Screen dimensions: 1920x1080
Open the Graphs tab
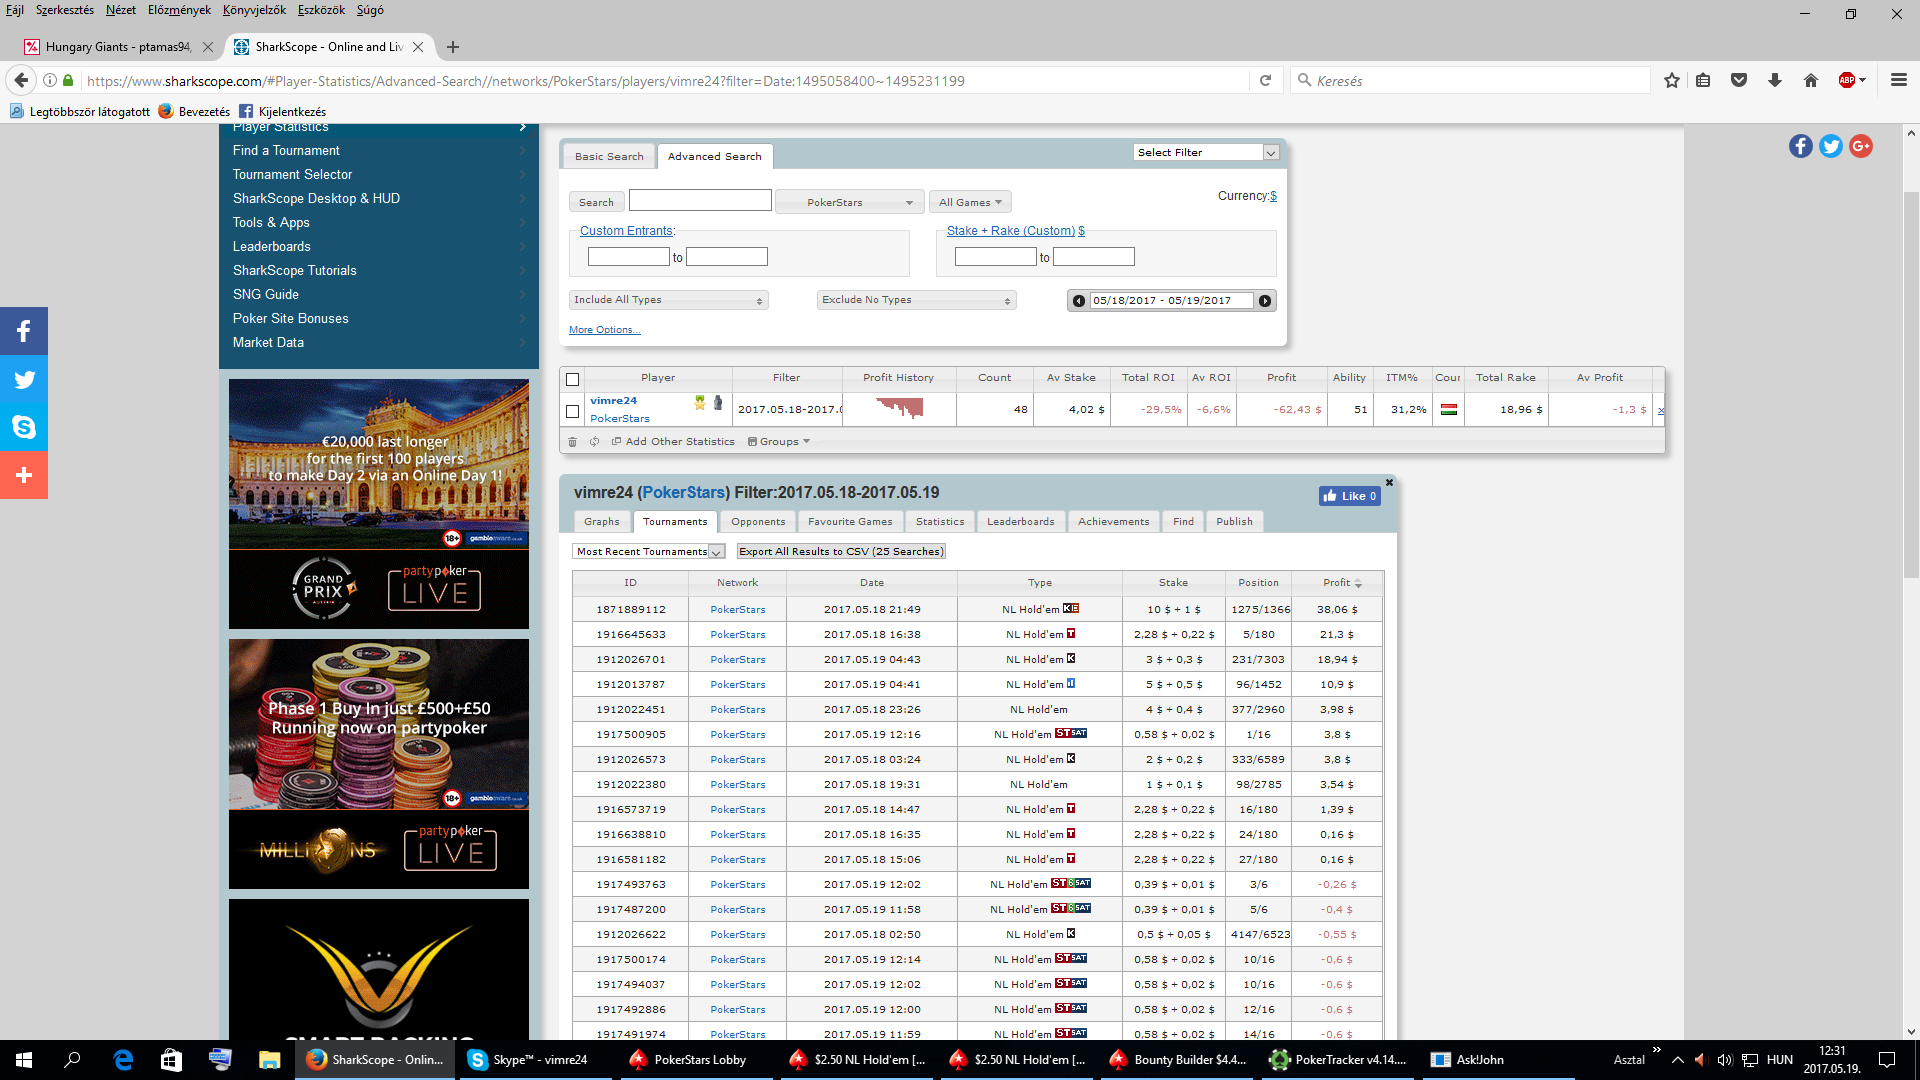click(x=601, y=522)
